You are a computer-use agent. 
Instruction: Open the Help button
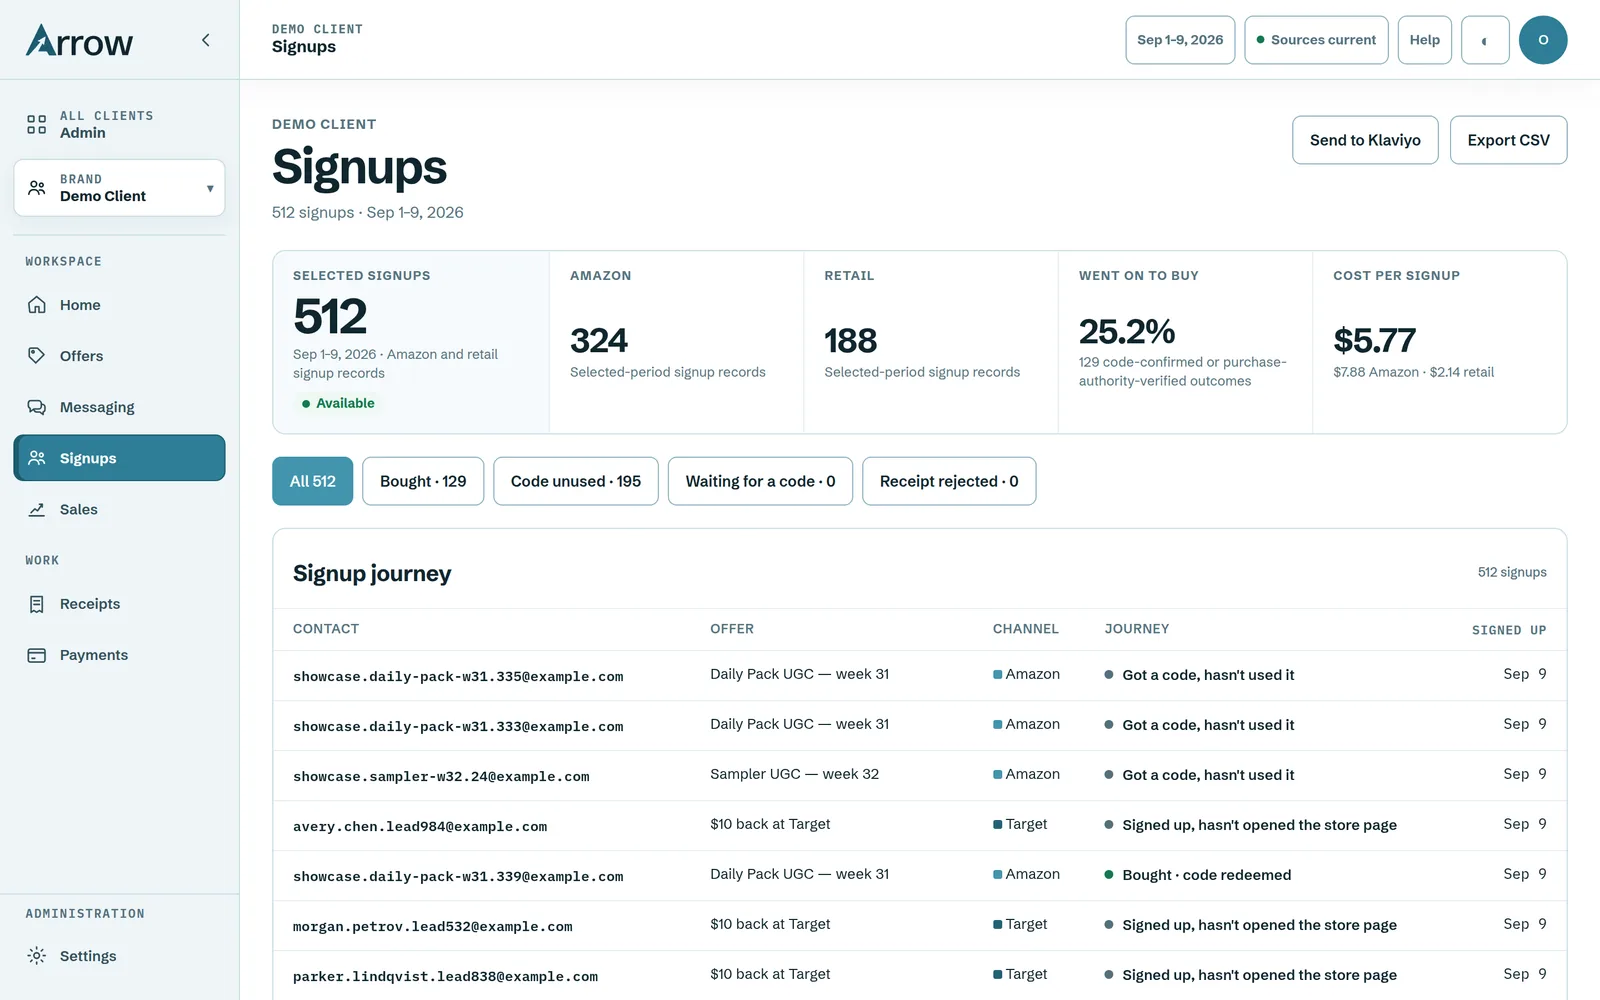[x=1425, y=40]
